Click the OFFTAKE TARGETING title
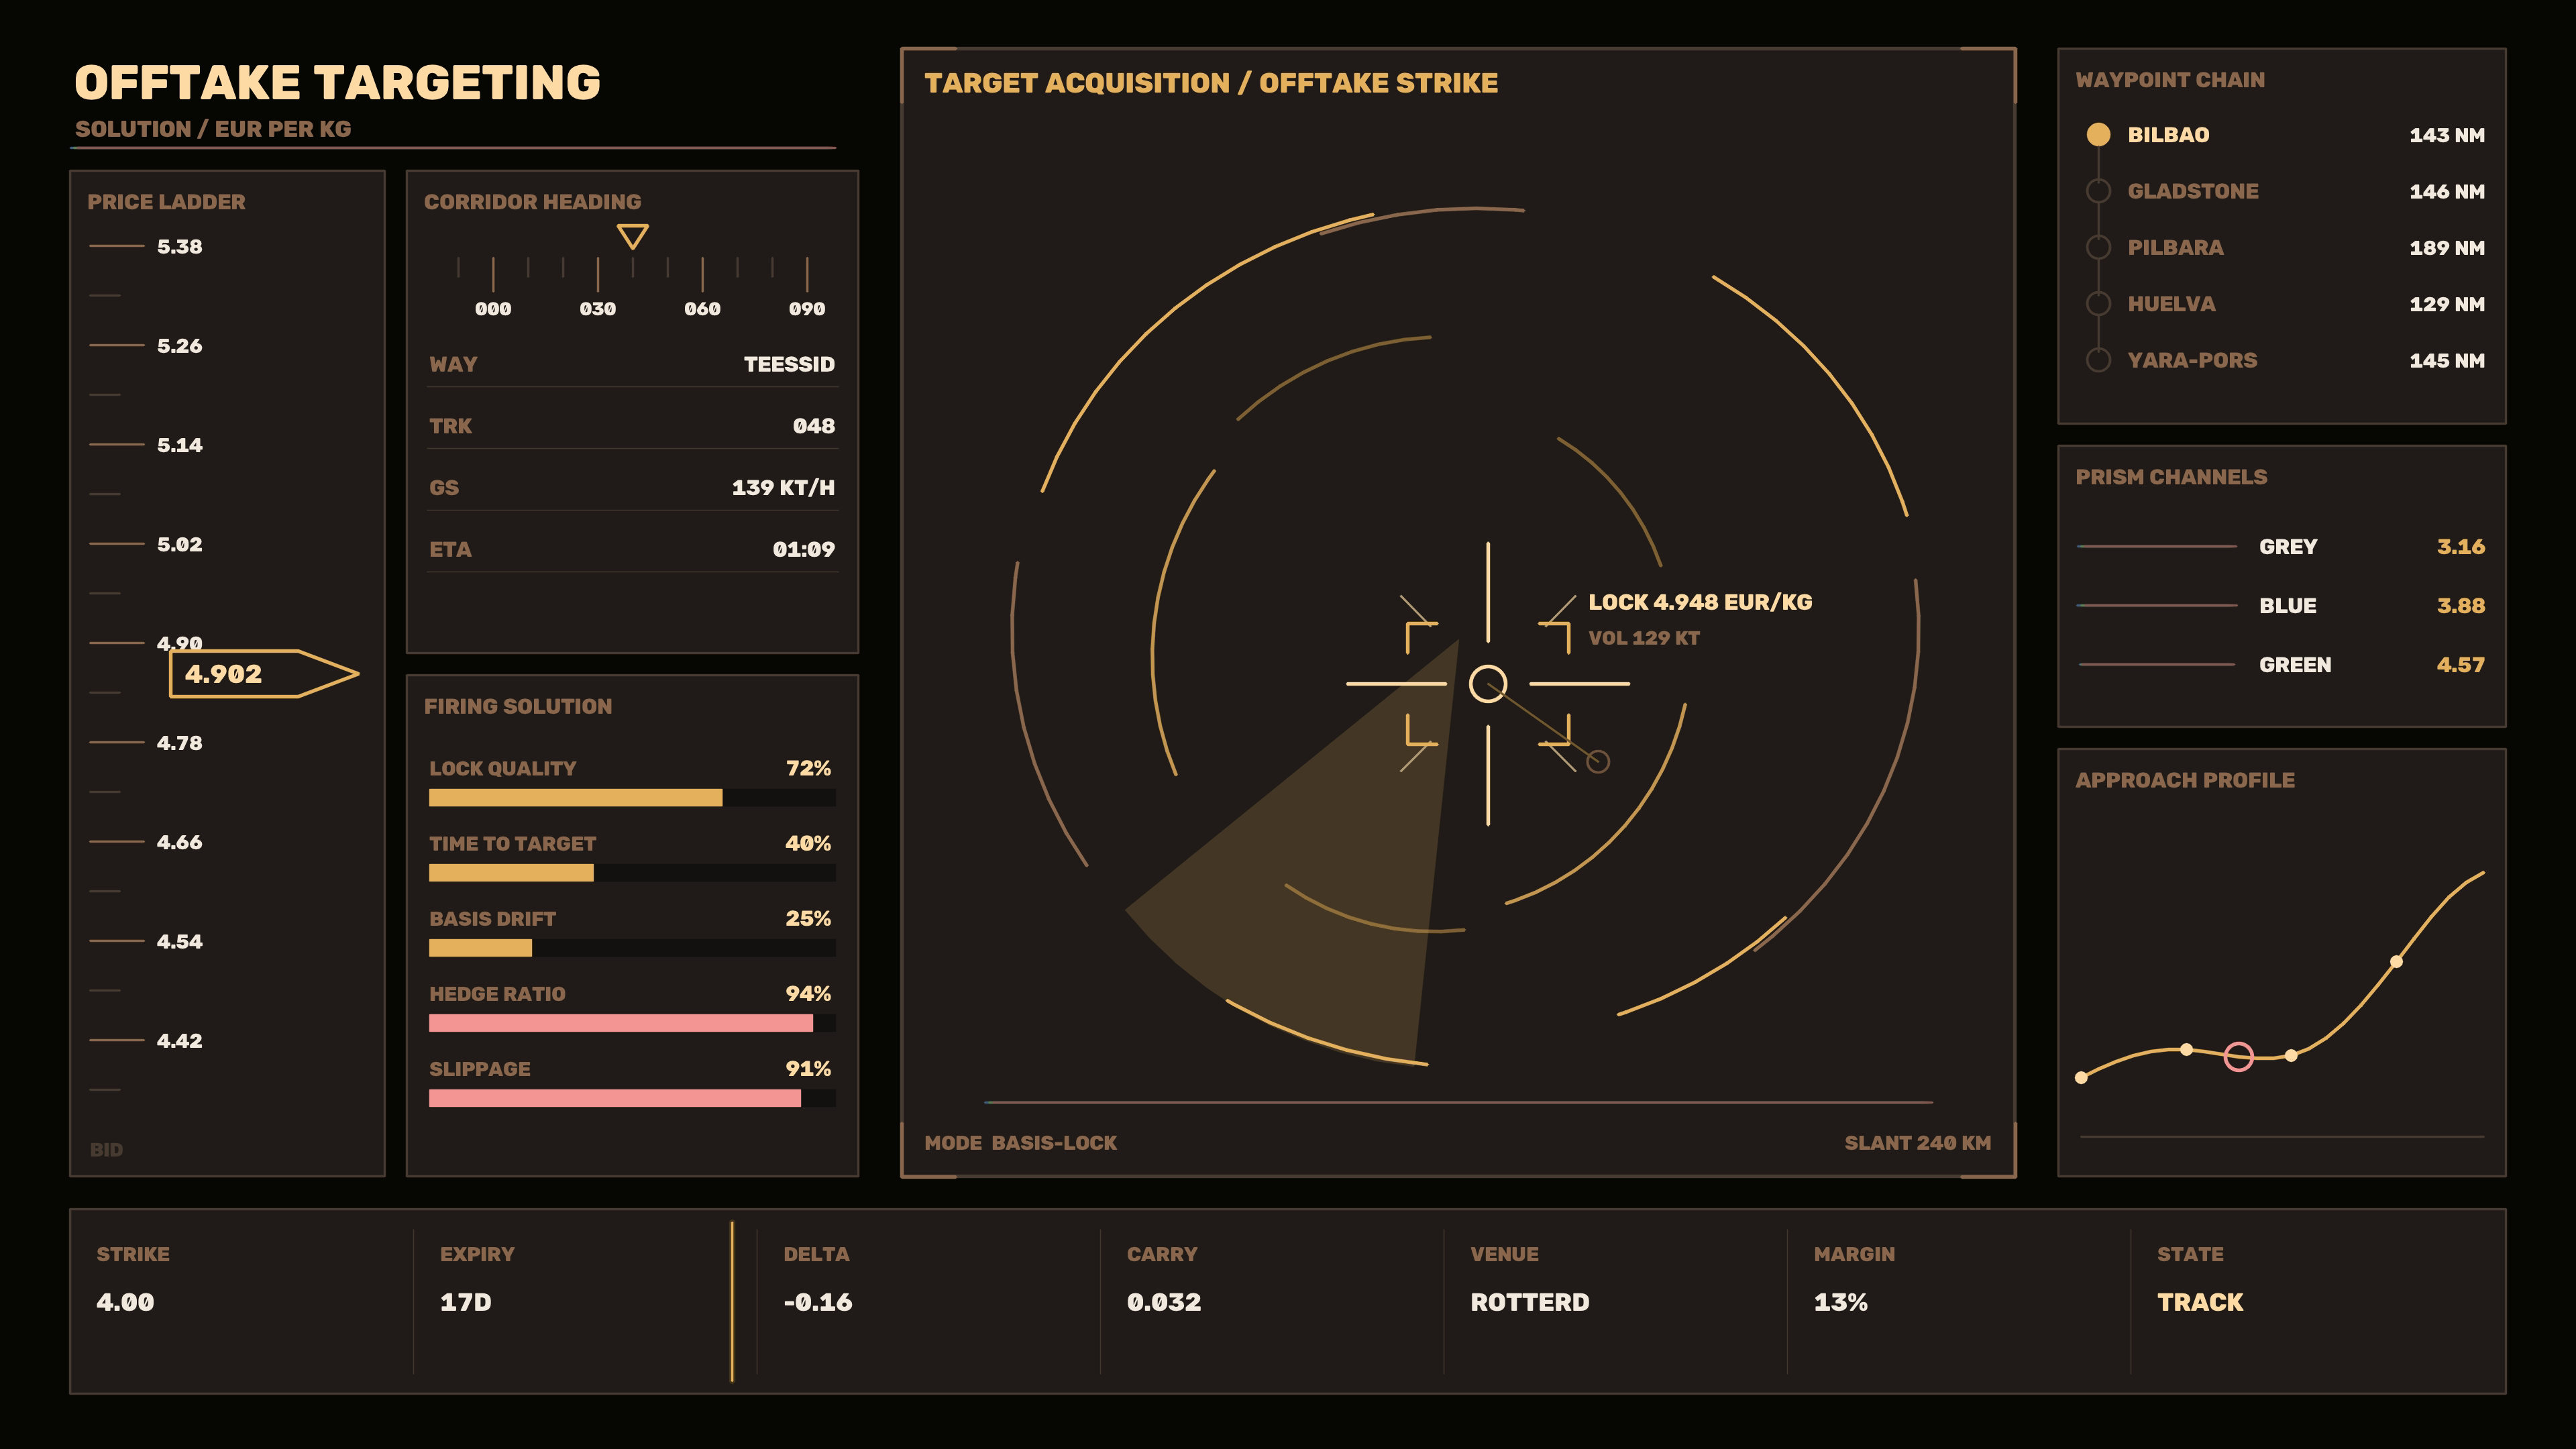The image size is (2576, 1449). [x=338, y=83]
